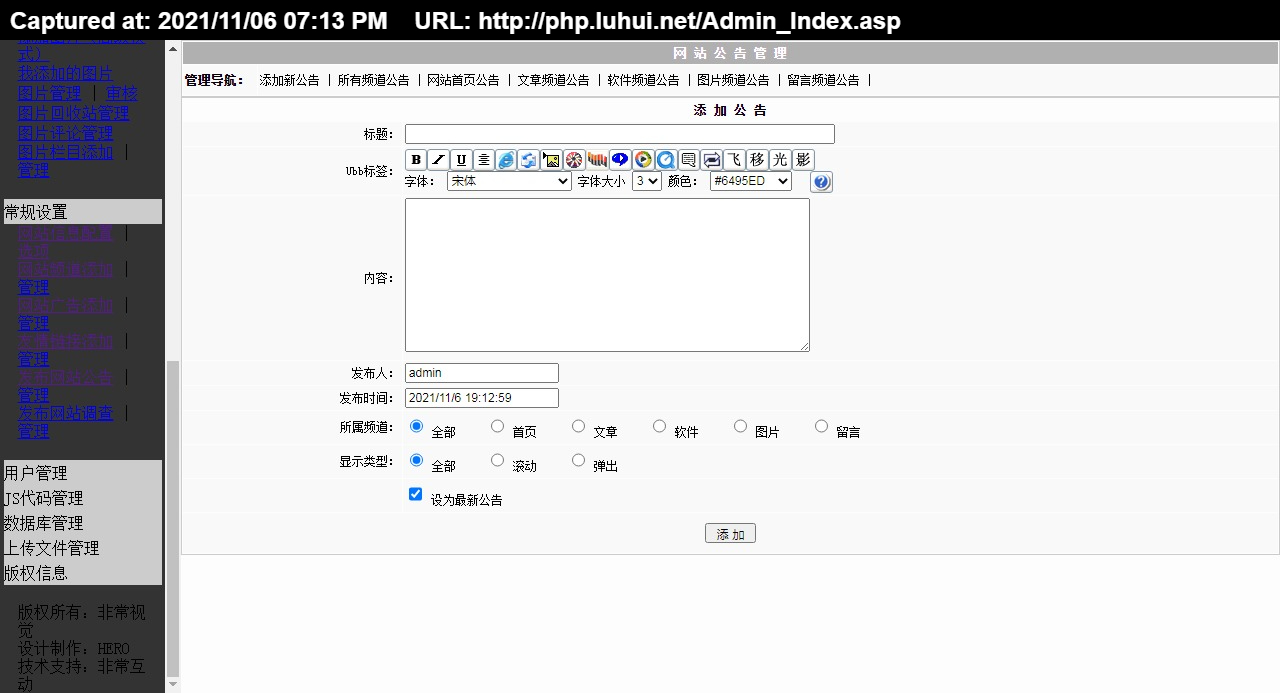Focus the 标题 title field
Image resolution: width=1280 pixels, height=693 pixels.
619,134
